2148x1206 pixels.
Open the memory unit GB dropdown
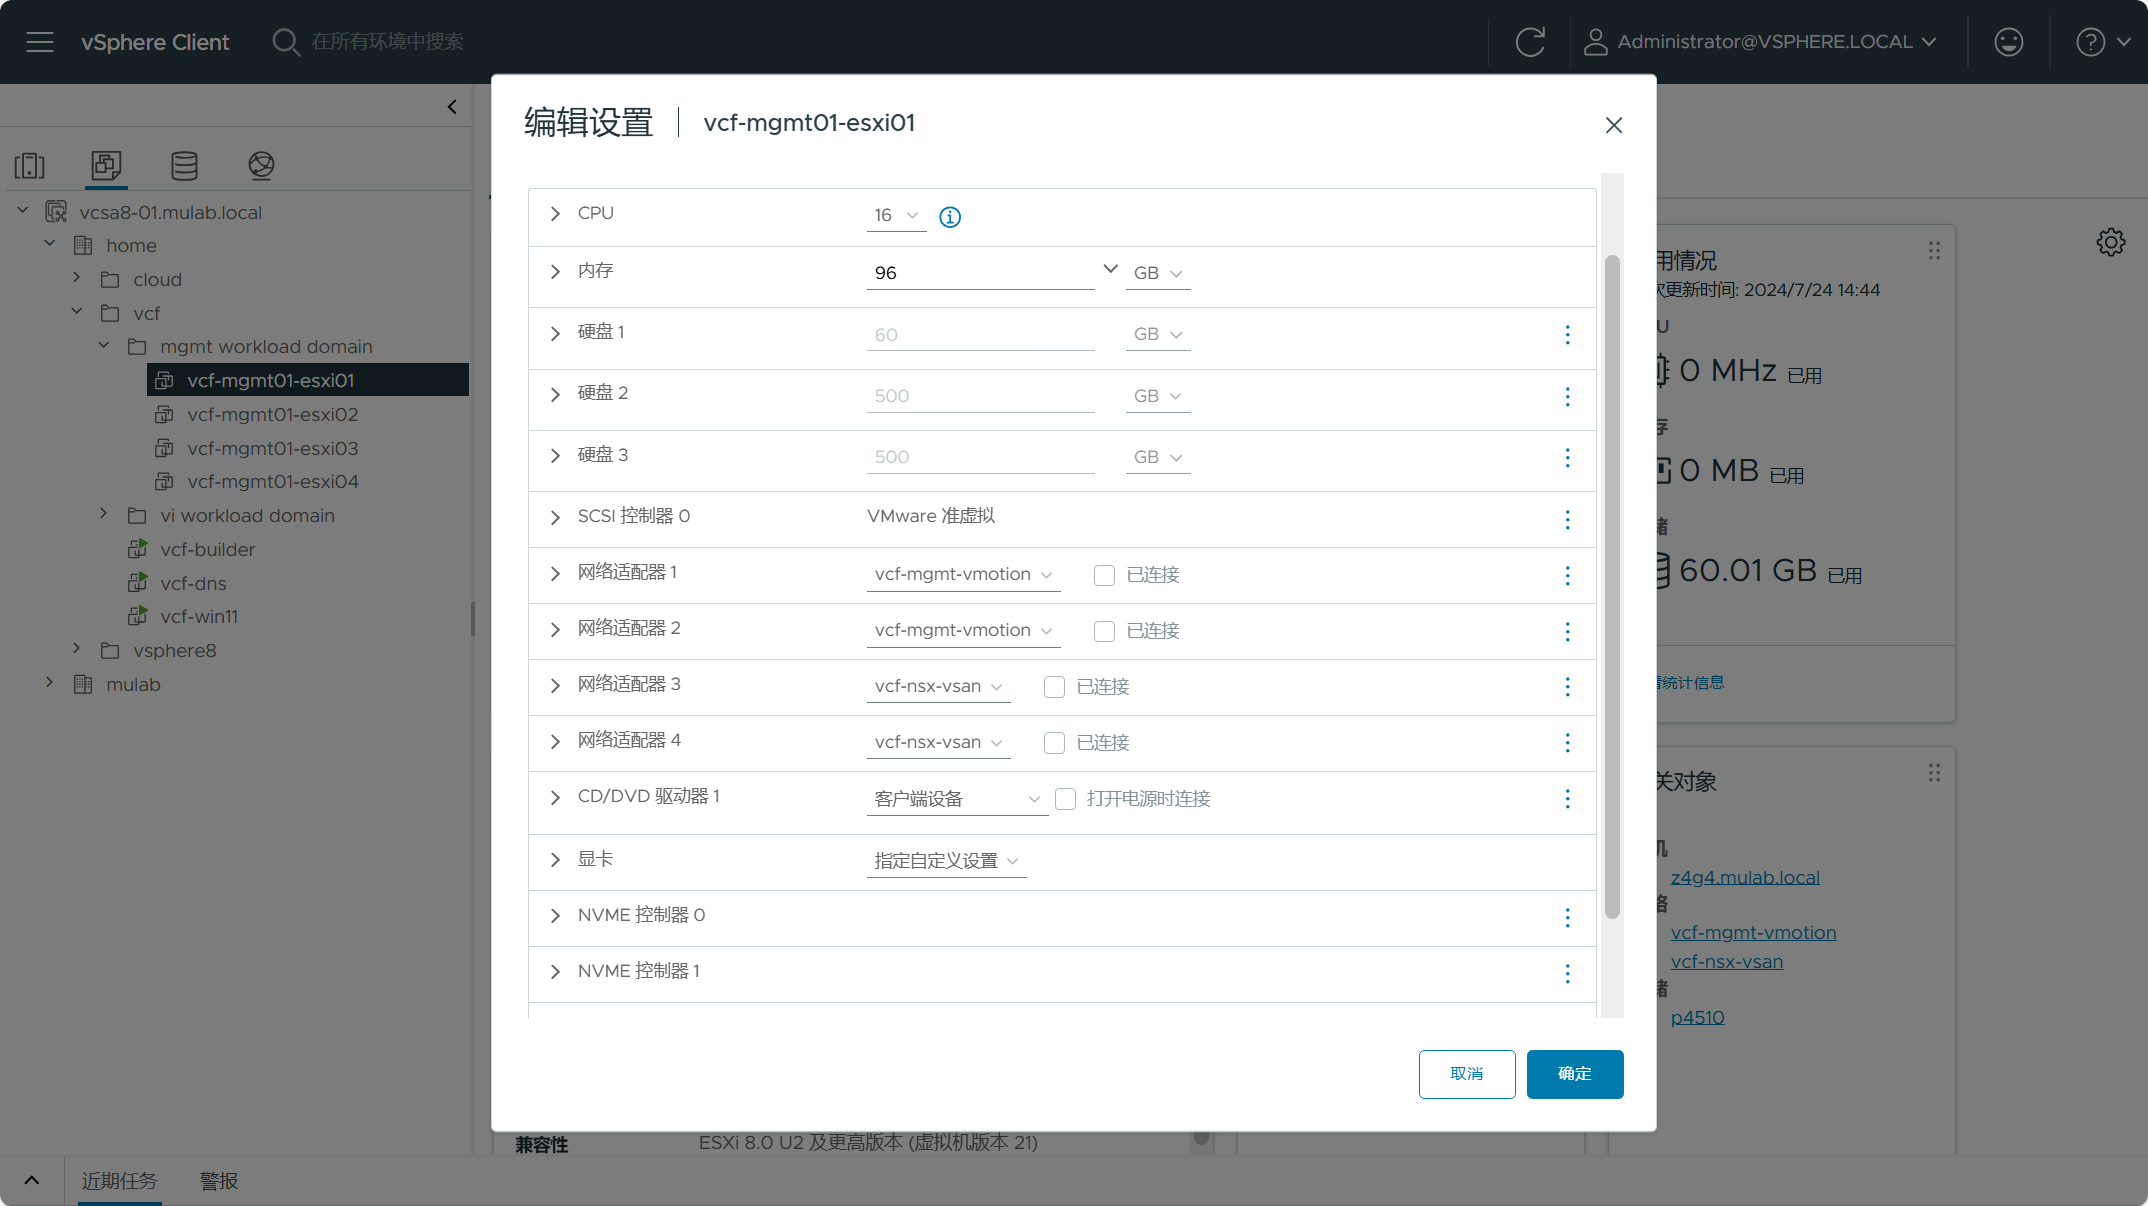tap(1158, 273)
